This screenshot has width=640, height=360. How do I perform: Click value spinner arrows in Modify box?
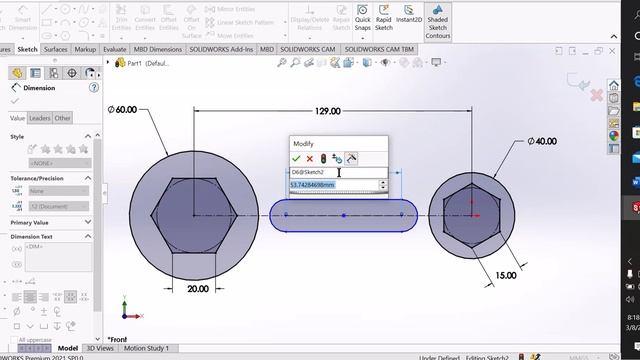click(383, 185)
